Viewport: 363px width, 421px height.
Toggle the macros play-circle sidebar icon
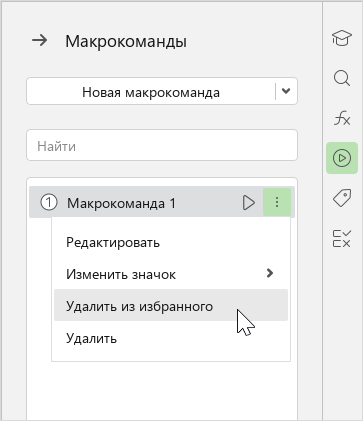click(x=342, y=158)
